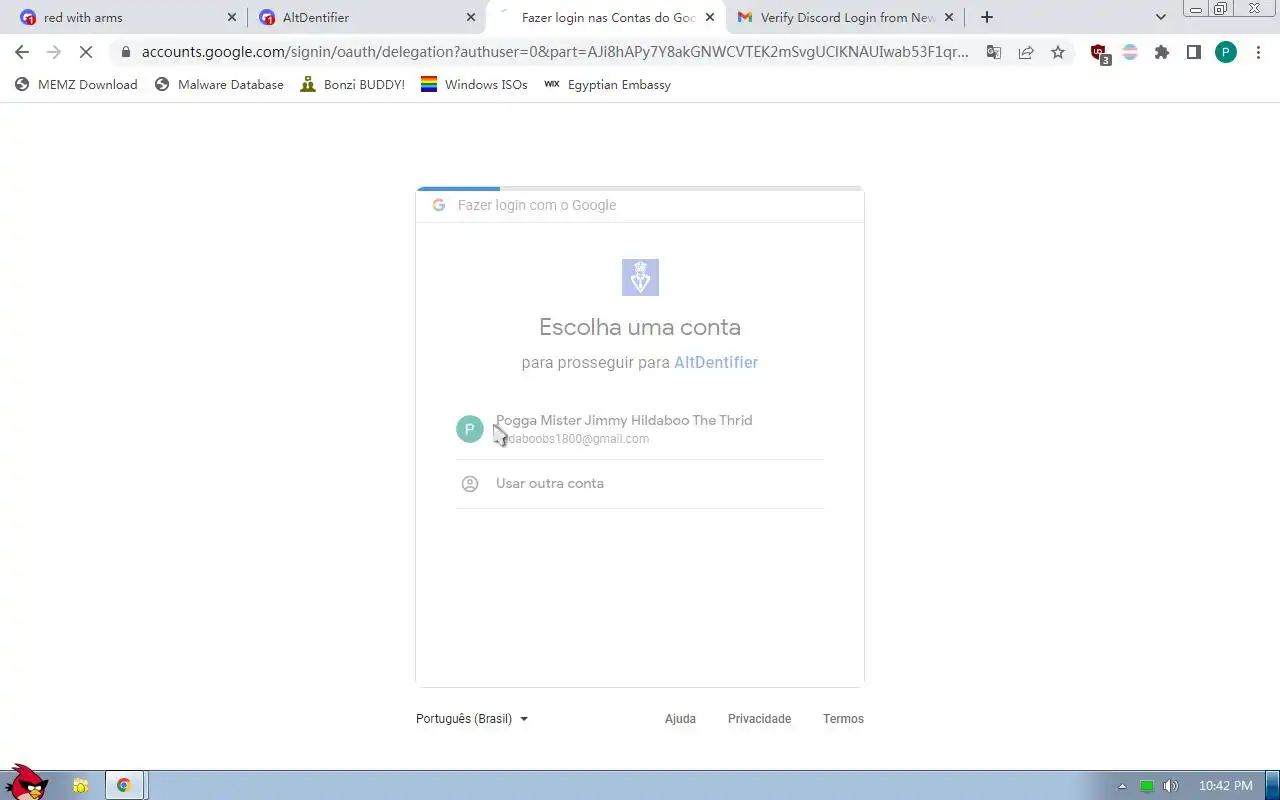Select the 'Fazer login nas Contas' tab

606,17
